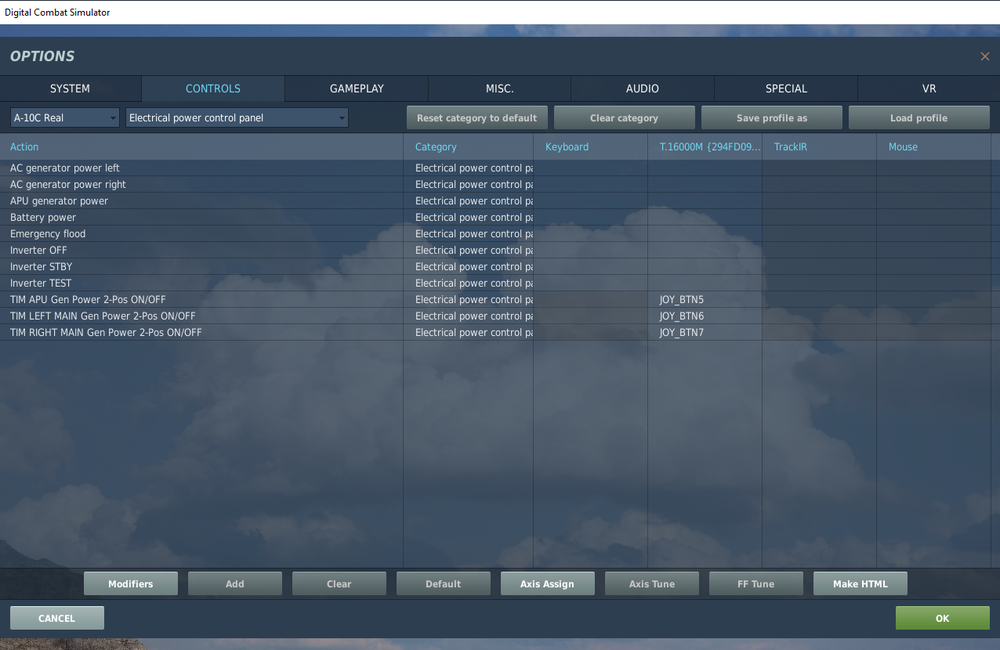Click the Category column header
This screenshot has height=650, width=1000.
point(469,147)
